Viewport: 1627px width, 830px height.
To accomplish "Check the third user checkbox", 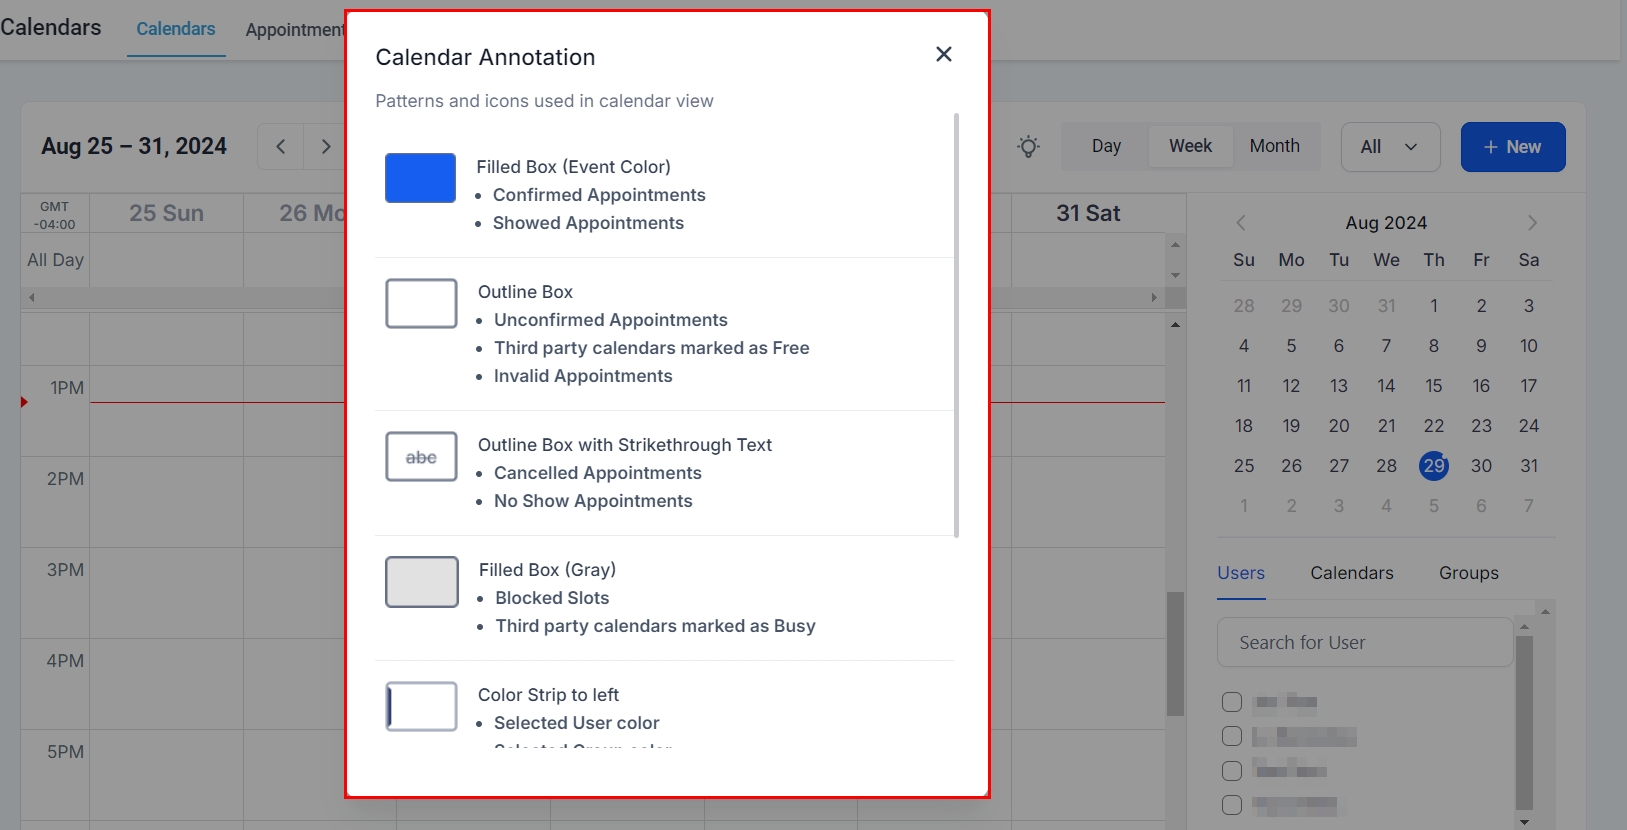I will coord(1232,771).
